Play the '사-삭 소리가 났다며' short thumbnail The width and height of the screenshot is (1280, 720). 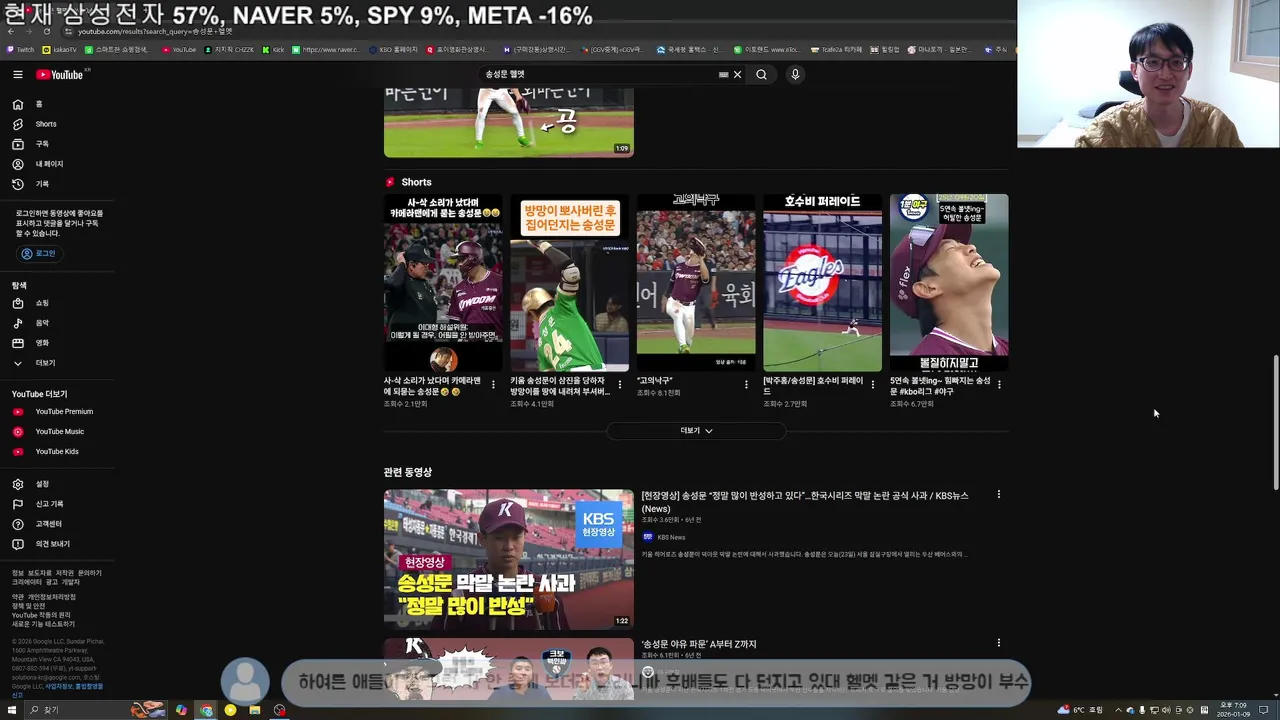tap(443, 283)
